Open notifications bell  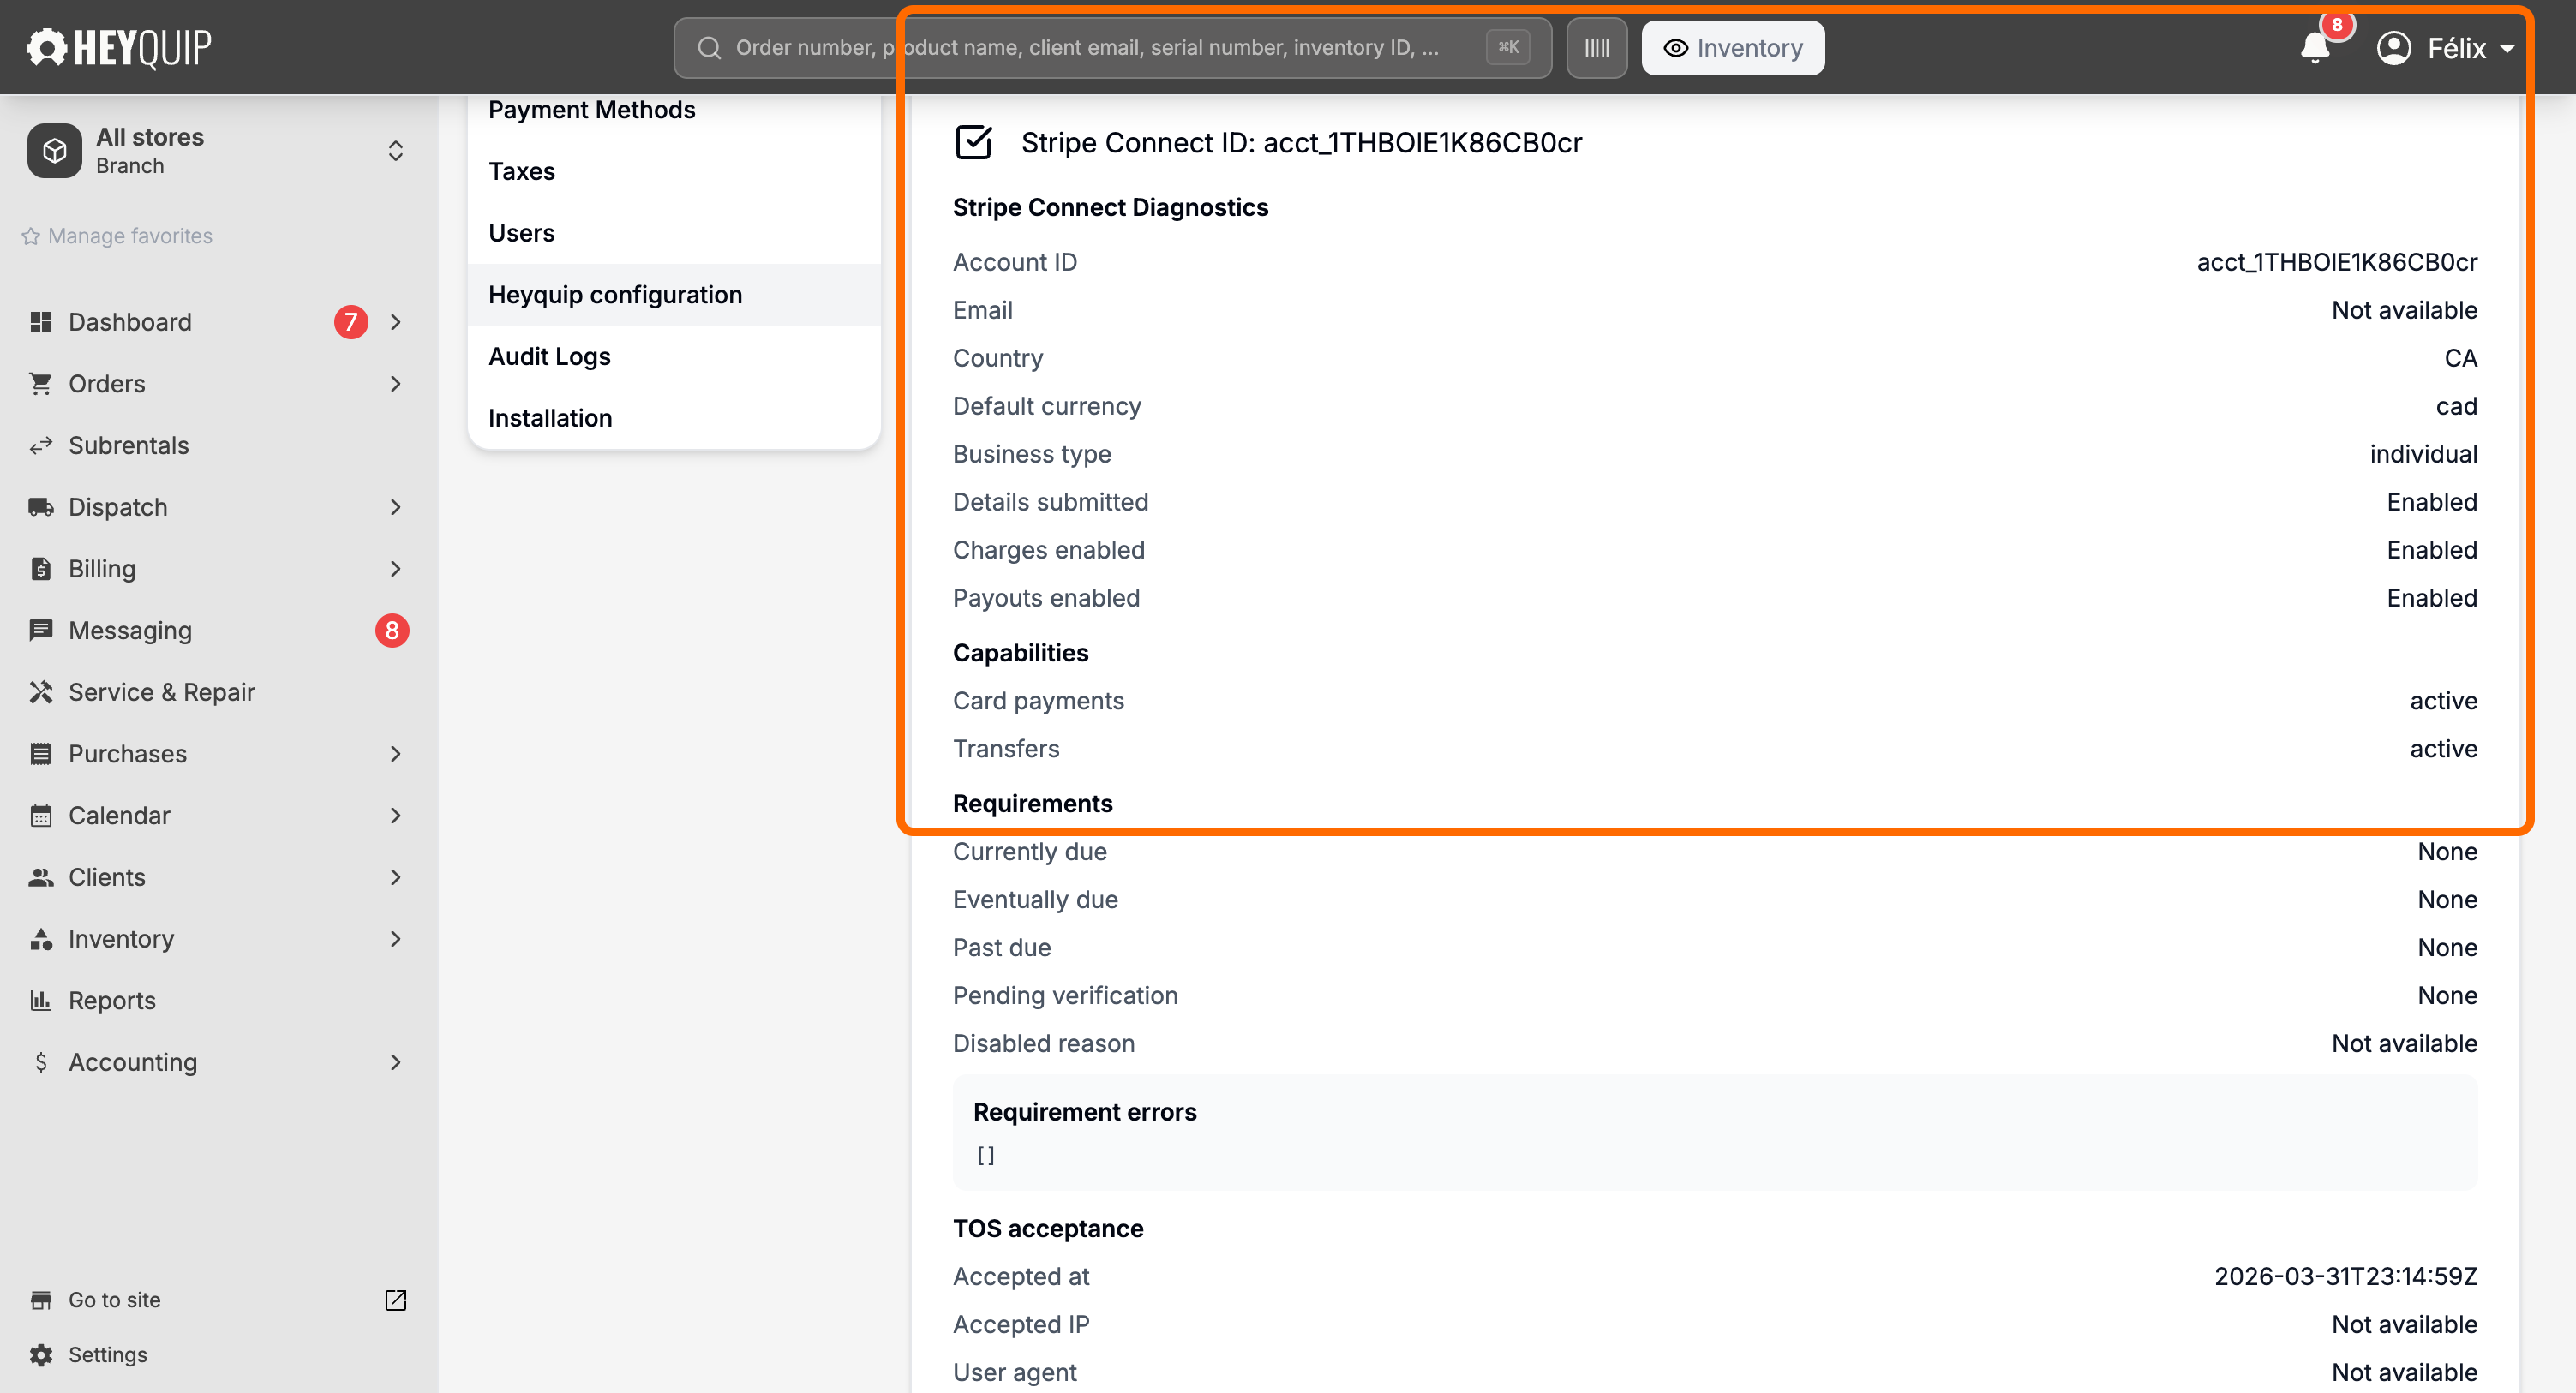2315,47
